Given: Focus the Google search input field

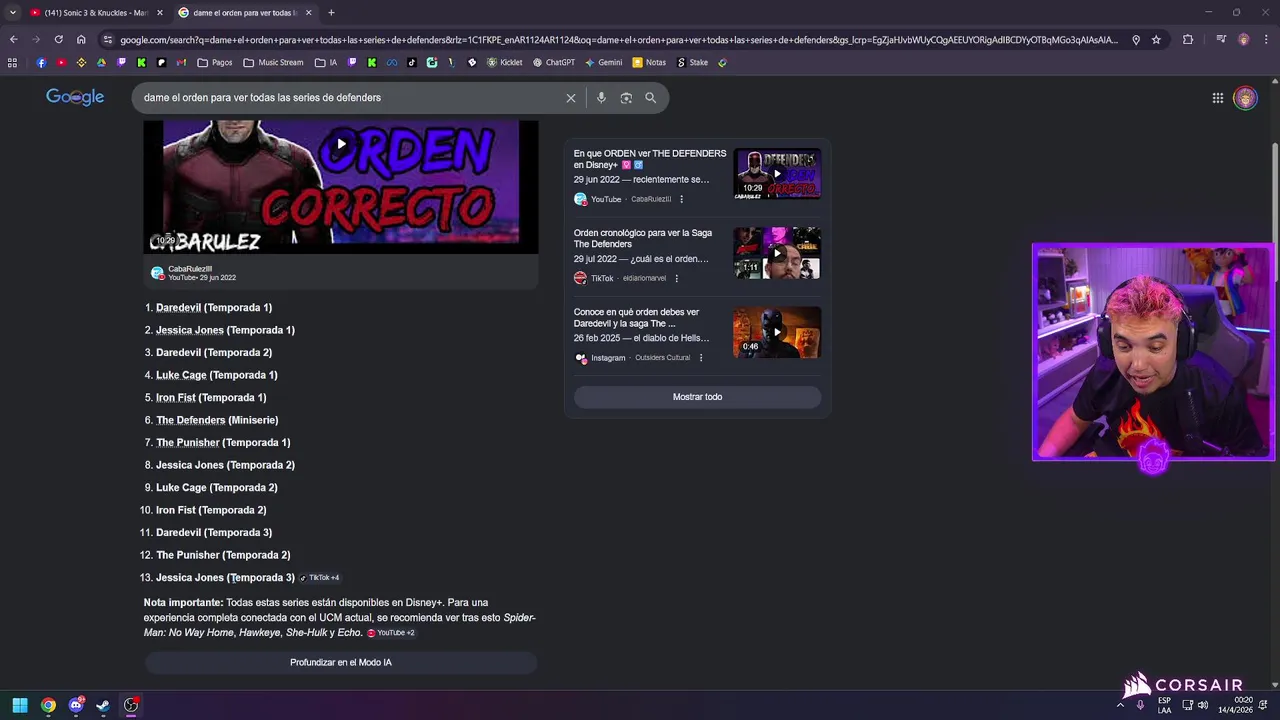Looking at the screenshot, I should pos(350,98).
